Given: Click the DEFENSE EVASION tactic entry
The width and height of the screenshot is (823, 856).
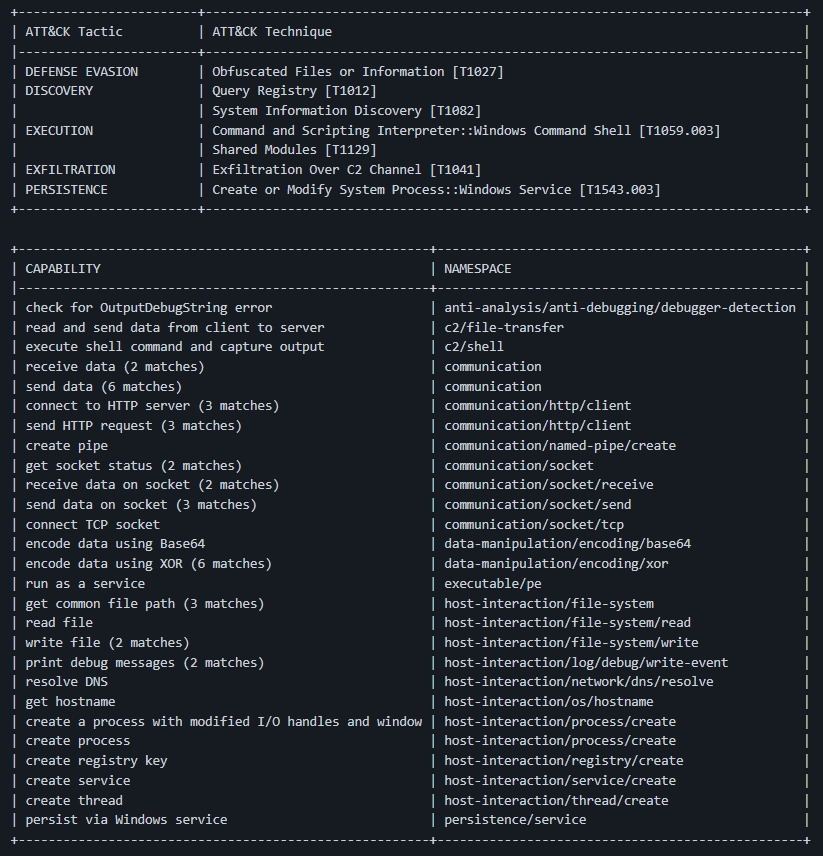Looking at the screenshot, I should (82, 72).
